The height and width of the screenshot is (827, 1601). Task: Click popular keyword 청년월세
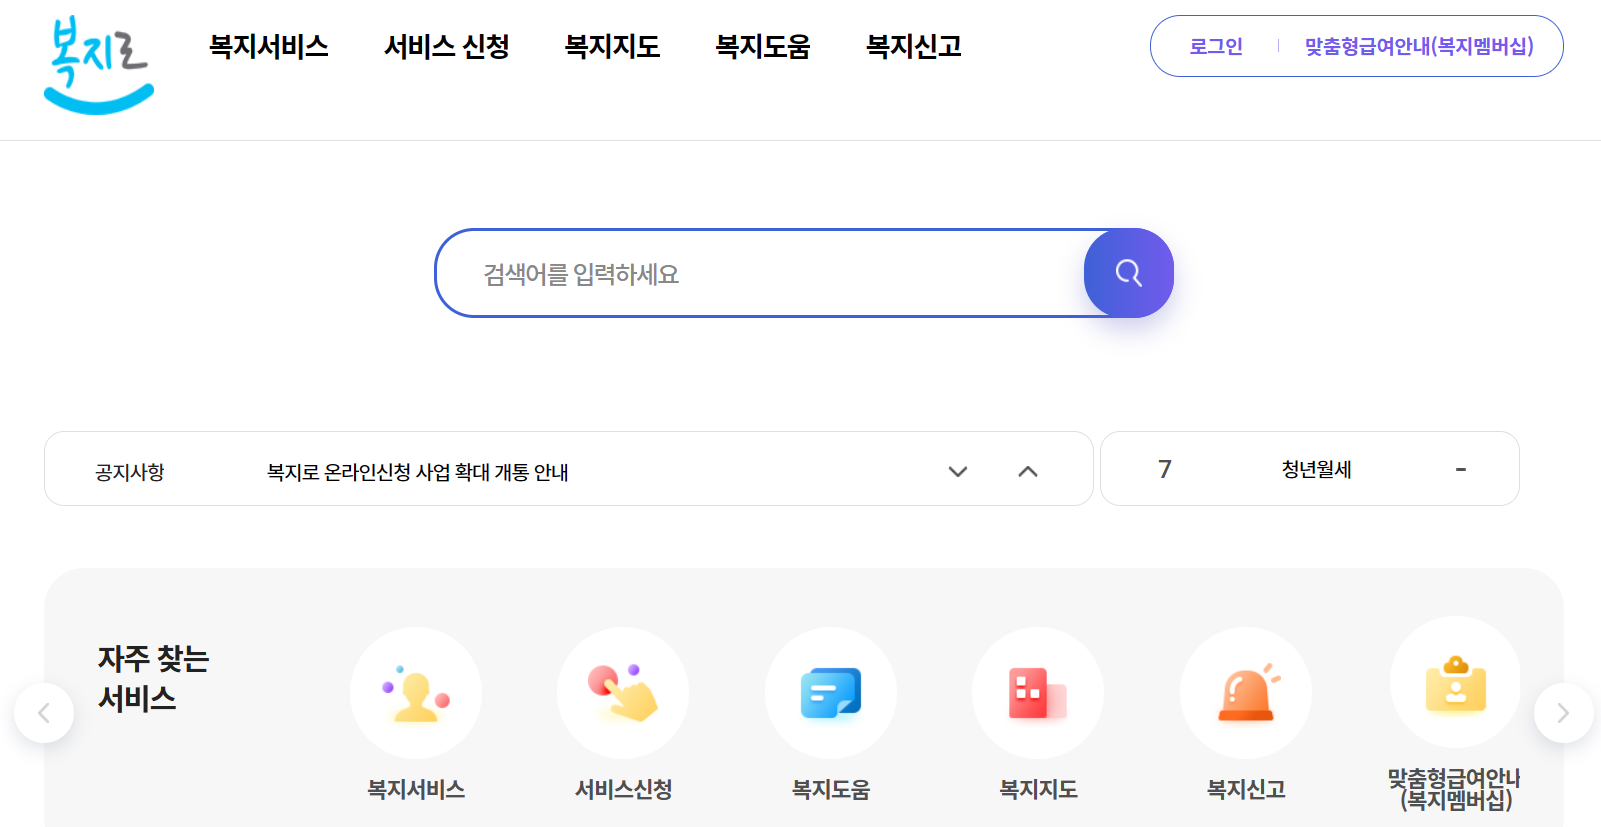(x=1317, y=469)
